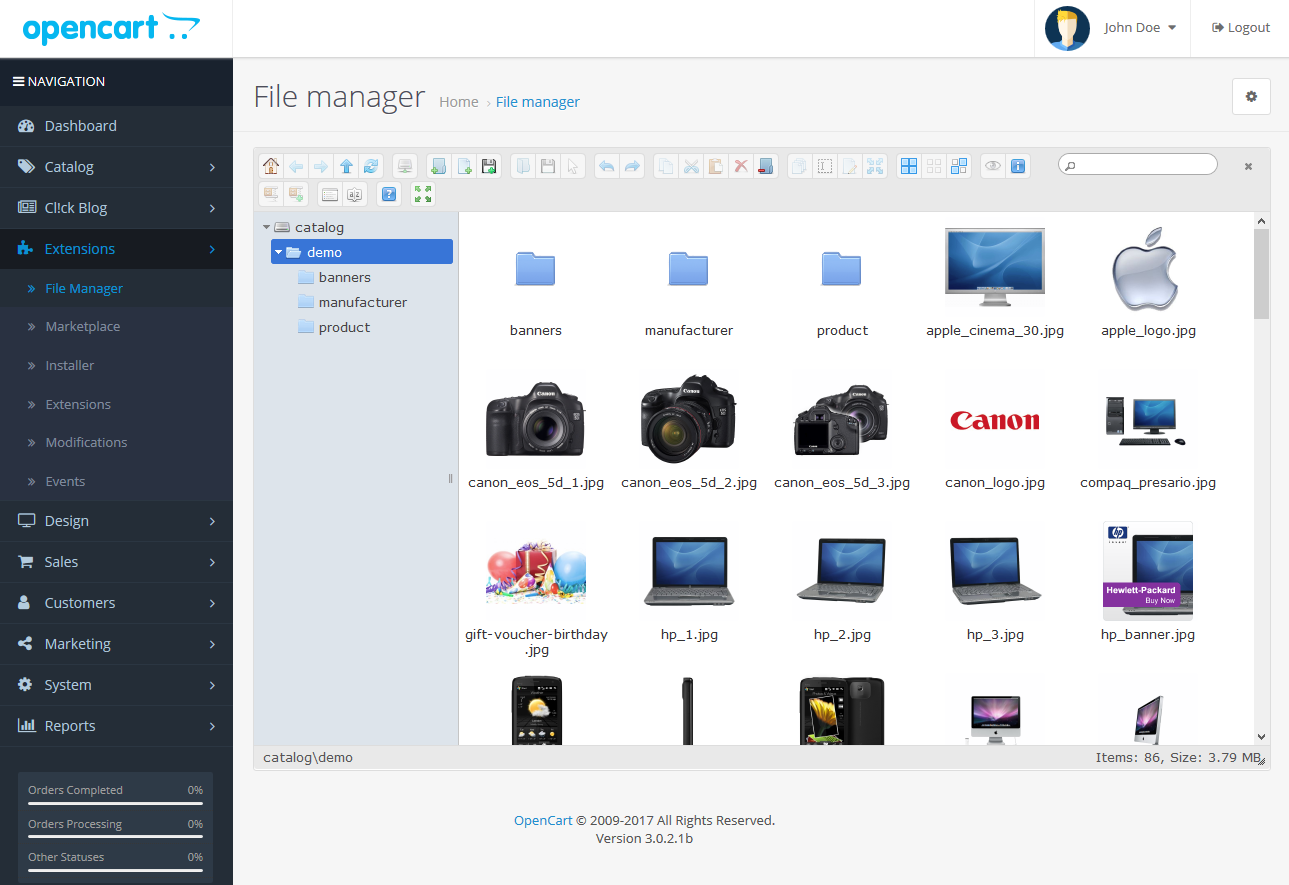Click the clipboard paste icon
The height and width of the screenshot is (885, 1289).
[716, 166]
